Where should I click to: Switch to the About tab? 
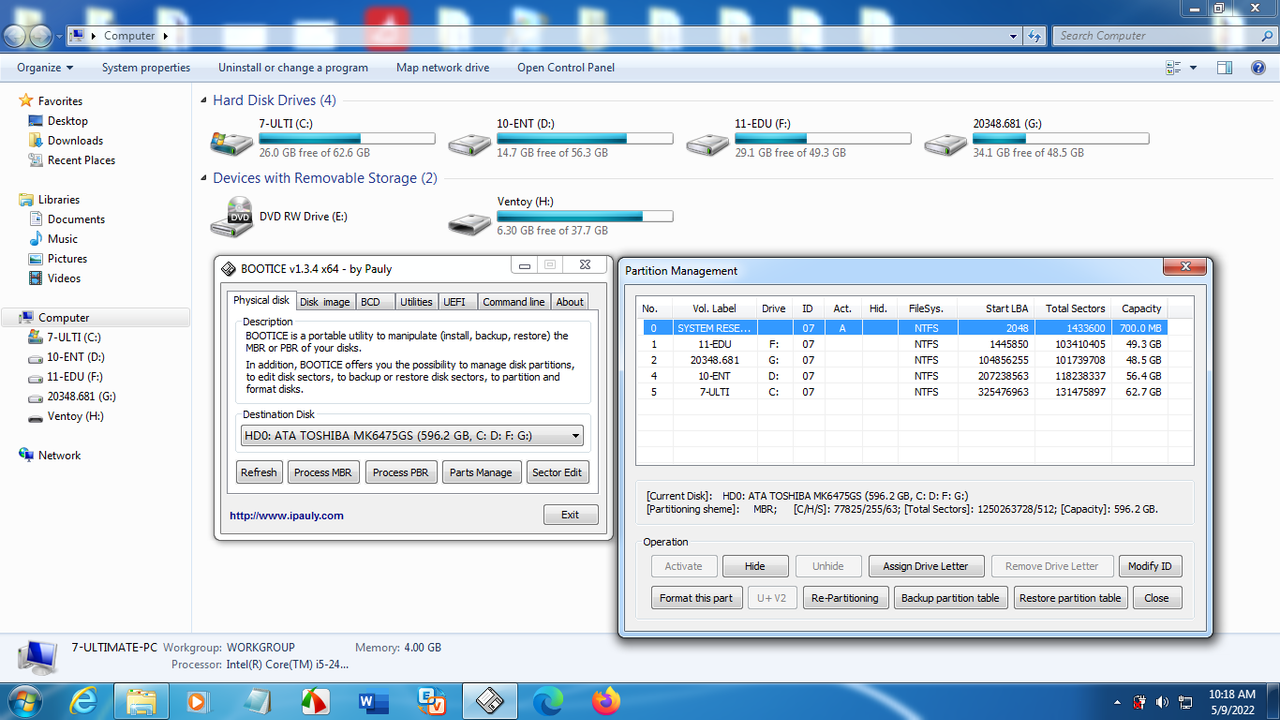[x=570, y=302]
